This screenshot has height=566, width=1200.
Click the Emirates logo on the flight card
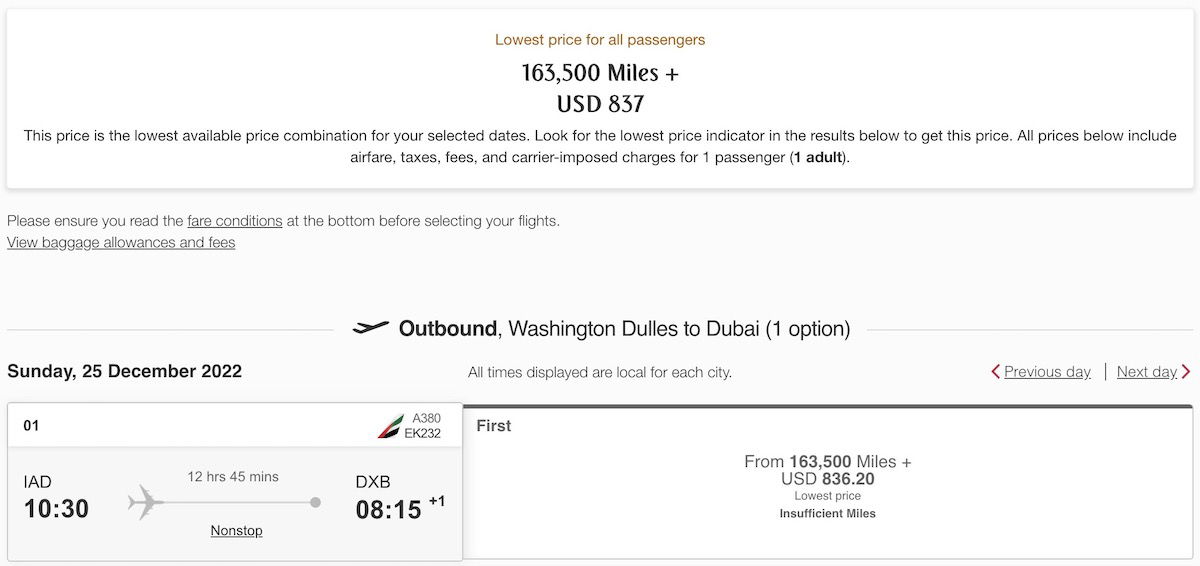click(390, 426)
